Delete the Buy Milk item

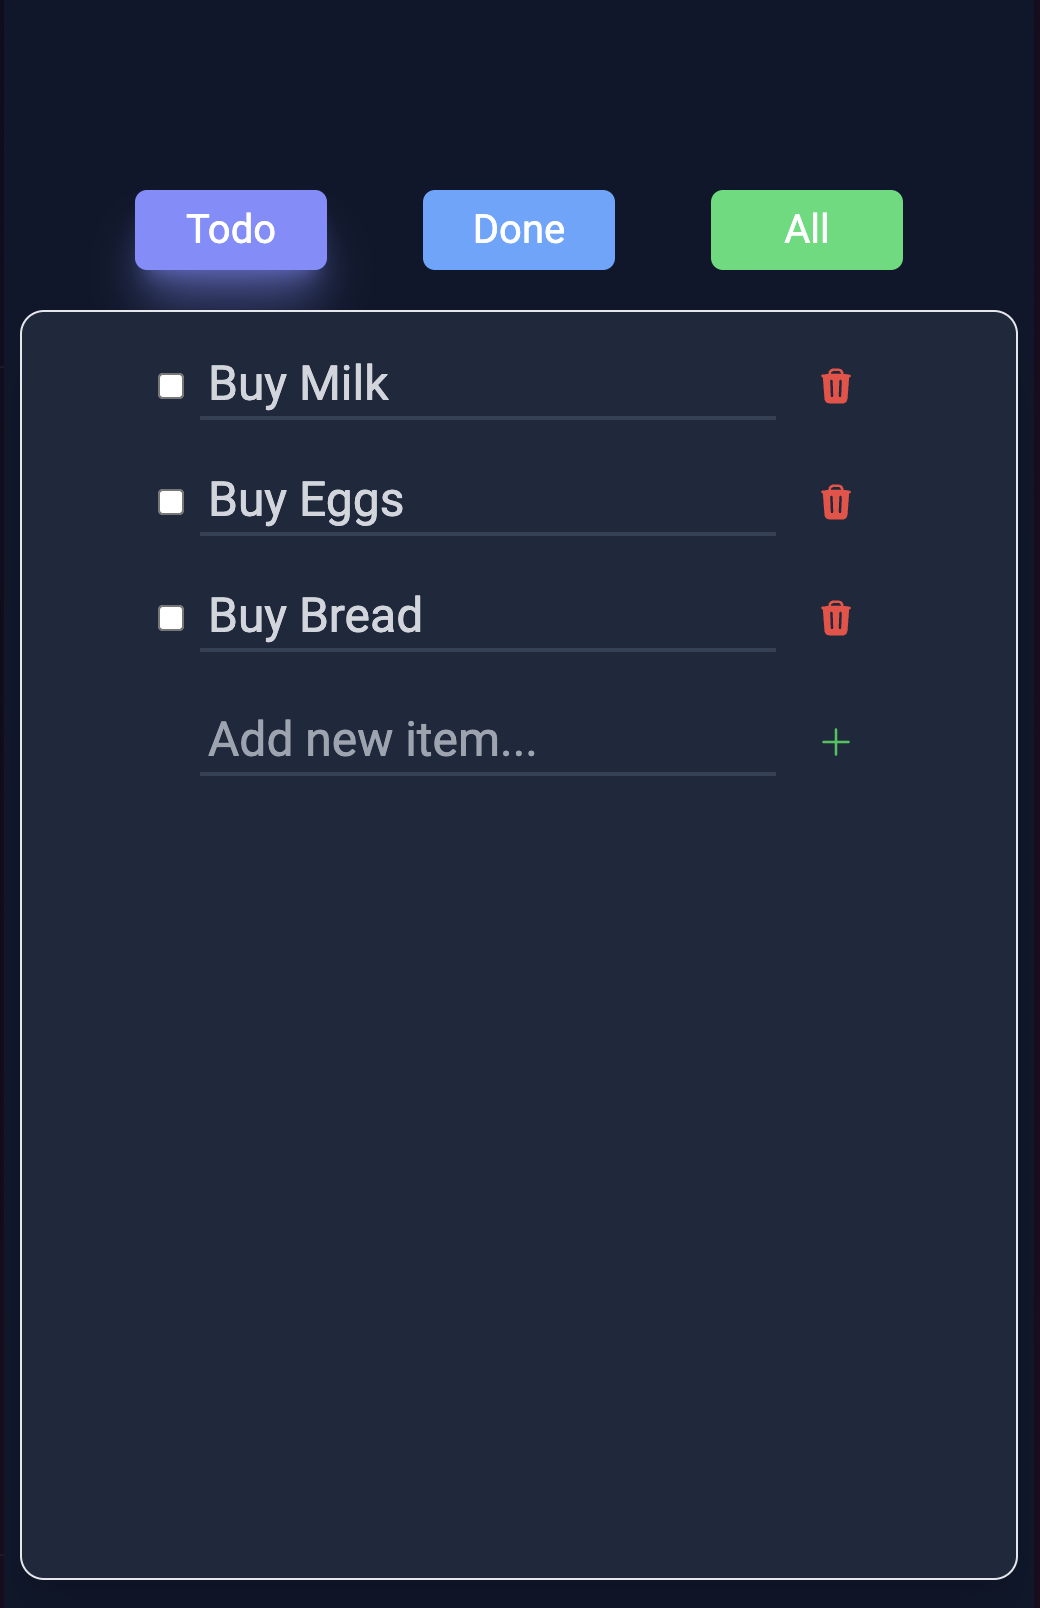tap(835, 386)
